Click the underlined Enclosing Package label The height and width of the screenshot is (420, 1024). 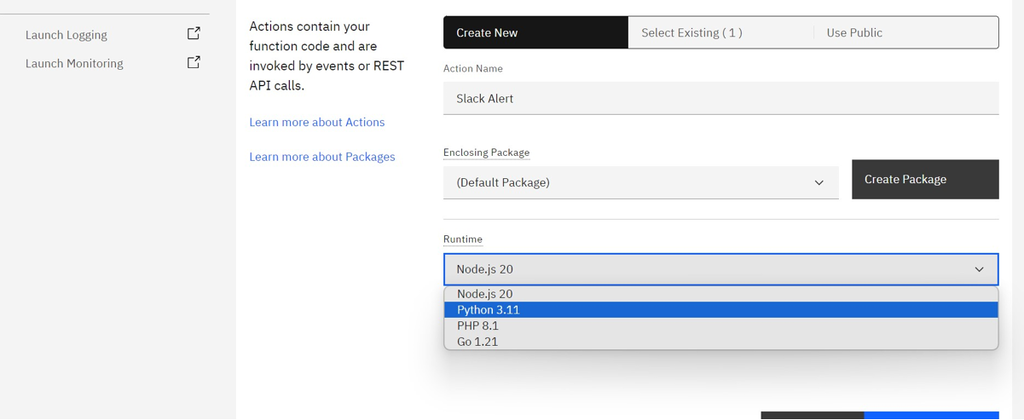tap(486, 152)
